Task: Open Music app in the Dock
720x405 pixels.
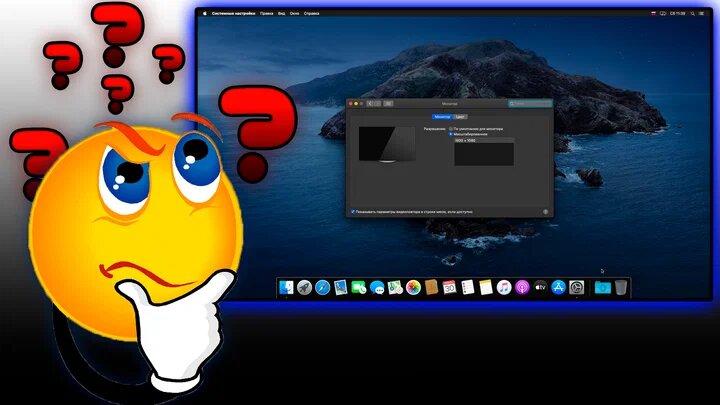Action: (x=504, y=288)
